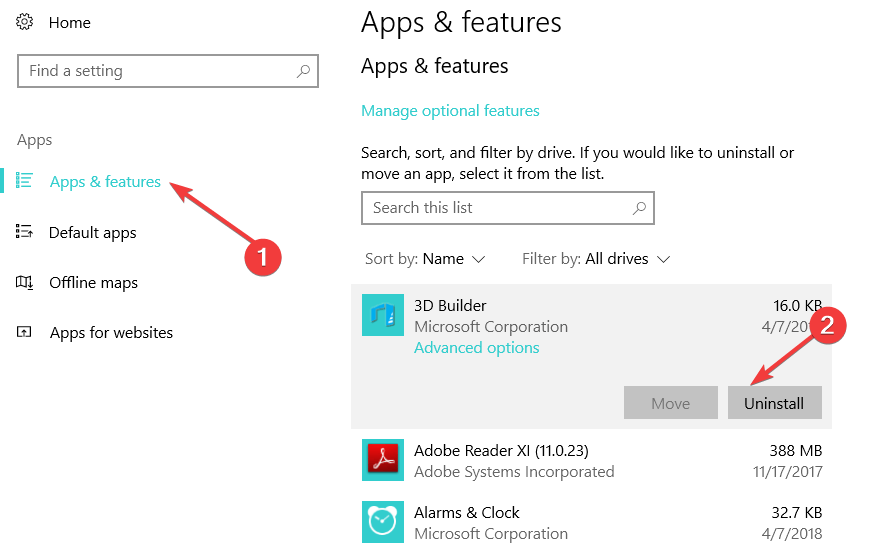Focus the Find a setting field
870x556 pixels.
pos(155,71)
